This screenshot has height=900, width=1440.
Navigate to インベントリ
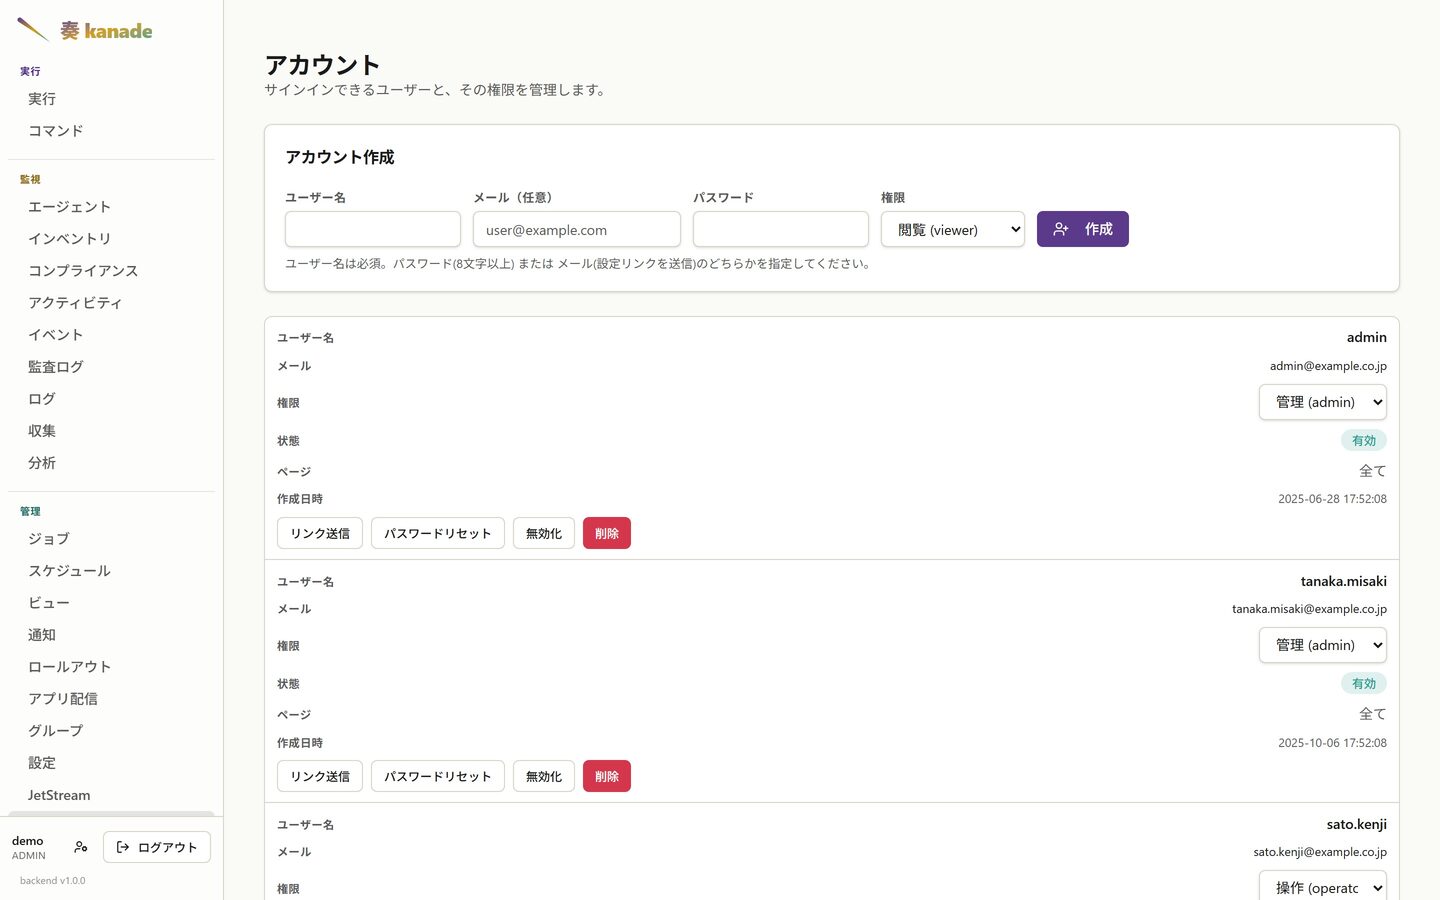click(111, 239)
